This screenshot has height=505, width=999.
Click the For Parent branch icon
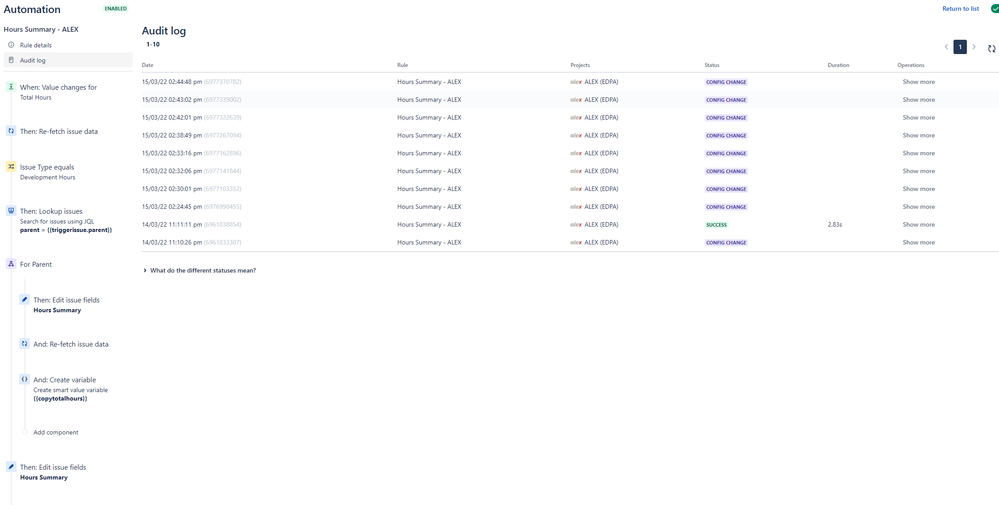(11, 264)
